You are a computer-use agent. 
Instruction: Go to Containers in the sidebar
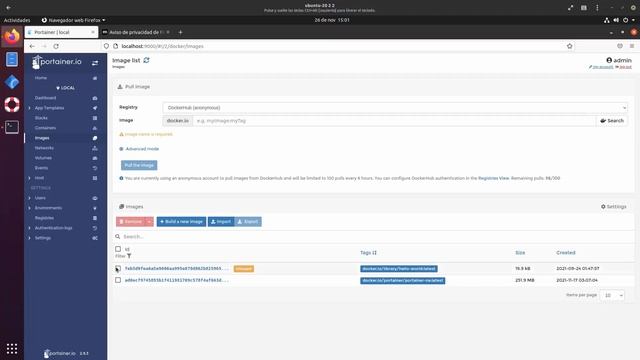coord(45,128)
